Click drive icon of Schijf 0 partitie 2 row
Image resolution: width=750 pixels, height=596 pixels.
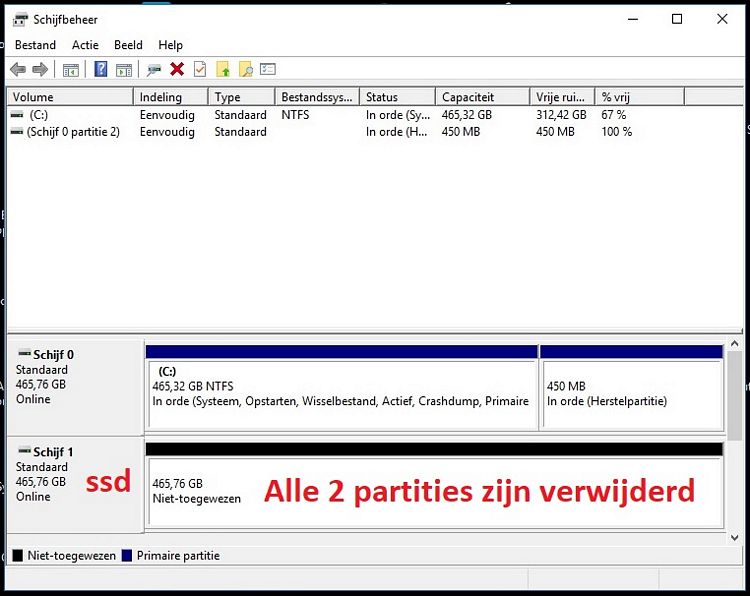(17, 132)
